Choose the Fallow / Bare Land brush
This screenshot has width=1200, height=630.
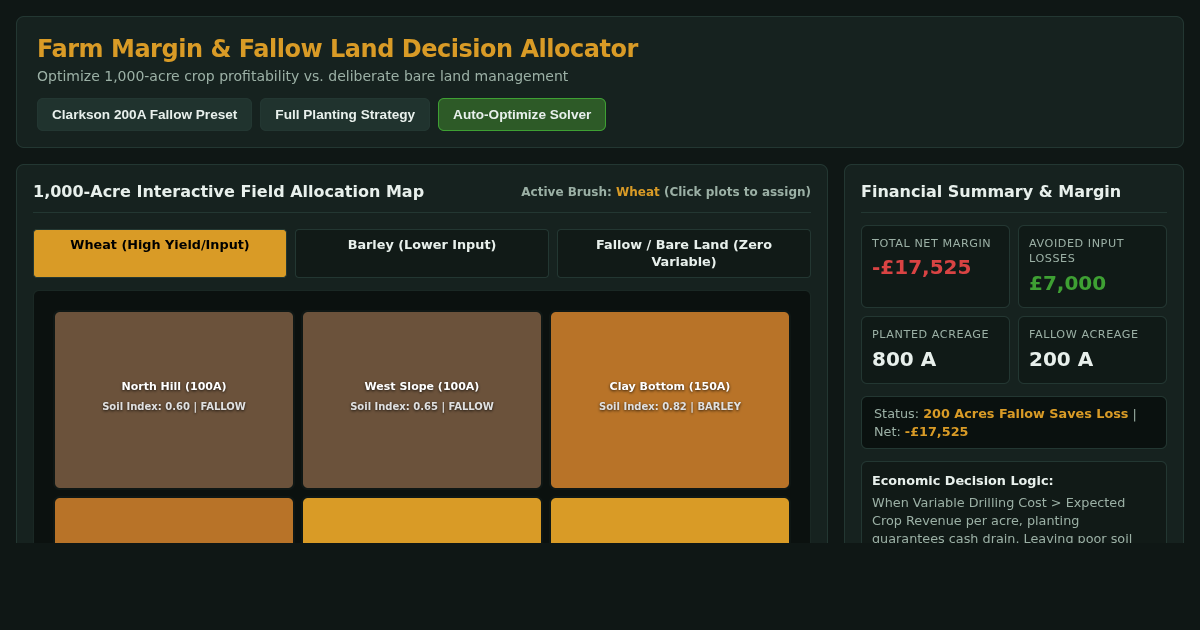pyautogui.click(x=684, y=254)
